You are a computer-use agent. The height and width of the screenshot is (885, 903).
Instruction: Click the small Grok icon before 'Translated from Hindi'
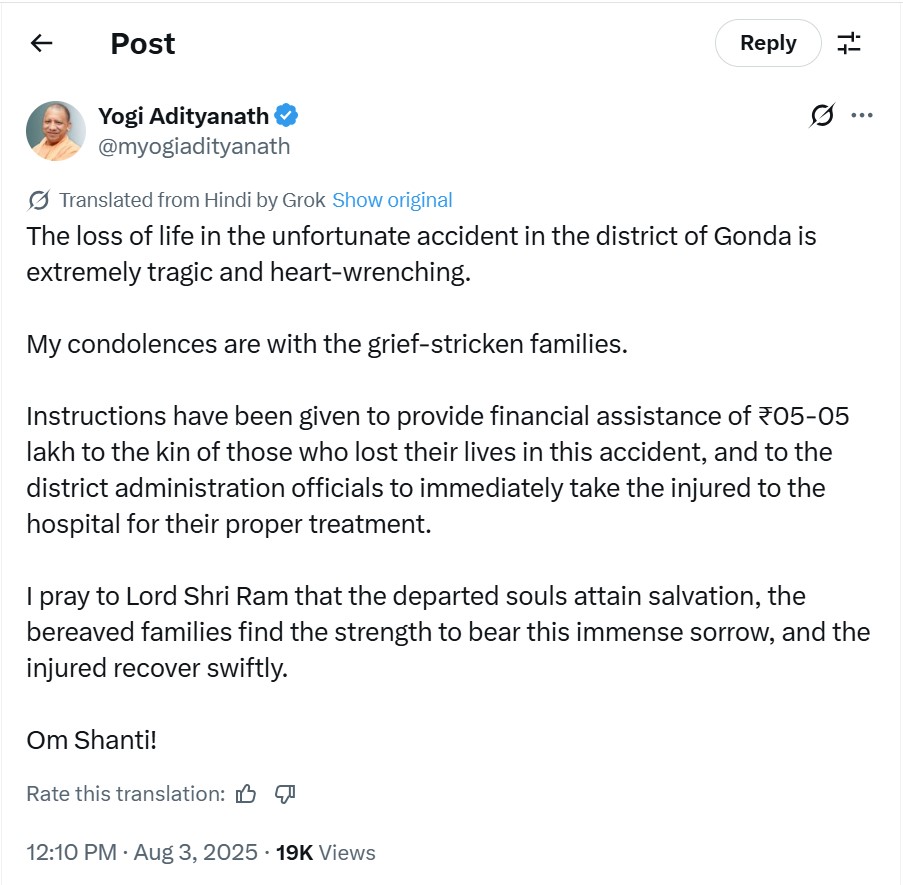coord(39,200)
